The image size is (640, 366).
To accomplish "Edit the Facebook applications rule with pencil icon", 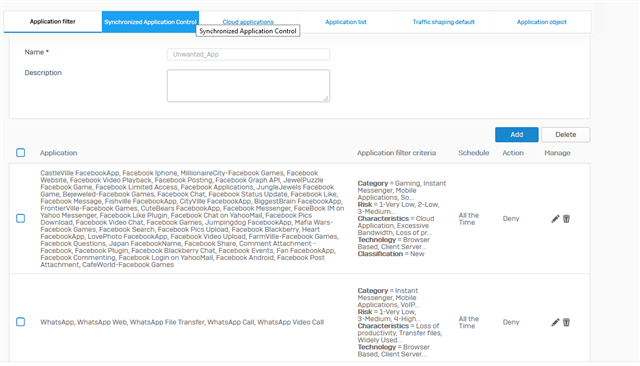I will click(555, 219).
